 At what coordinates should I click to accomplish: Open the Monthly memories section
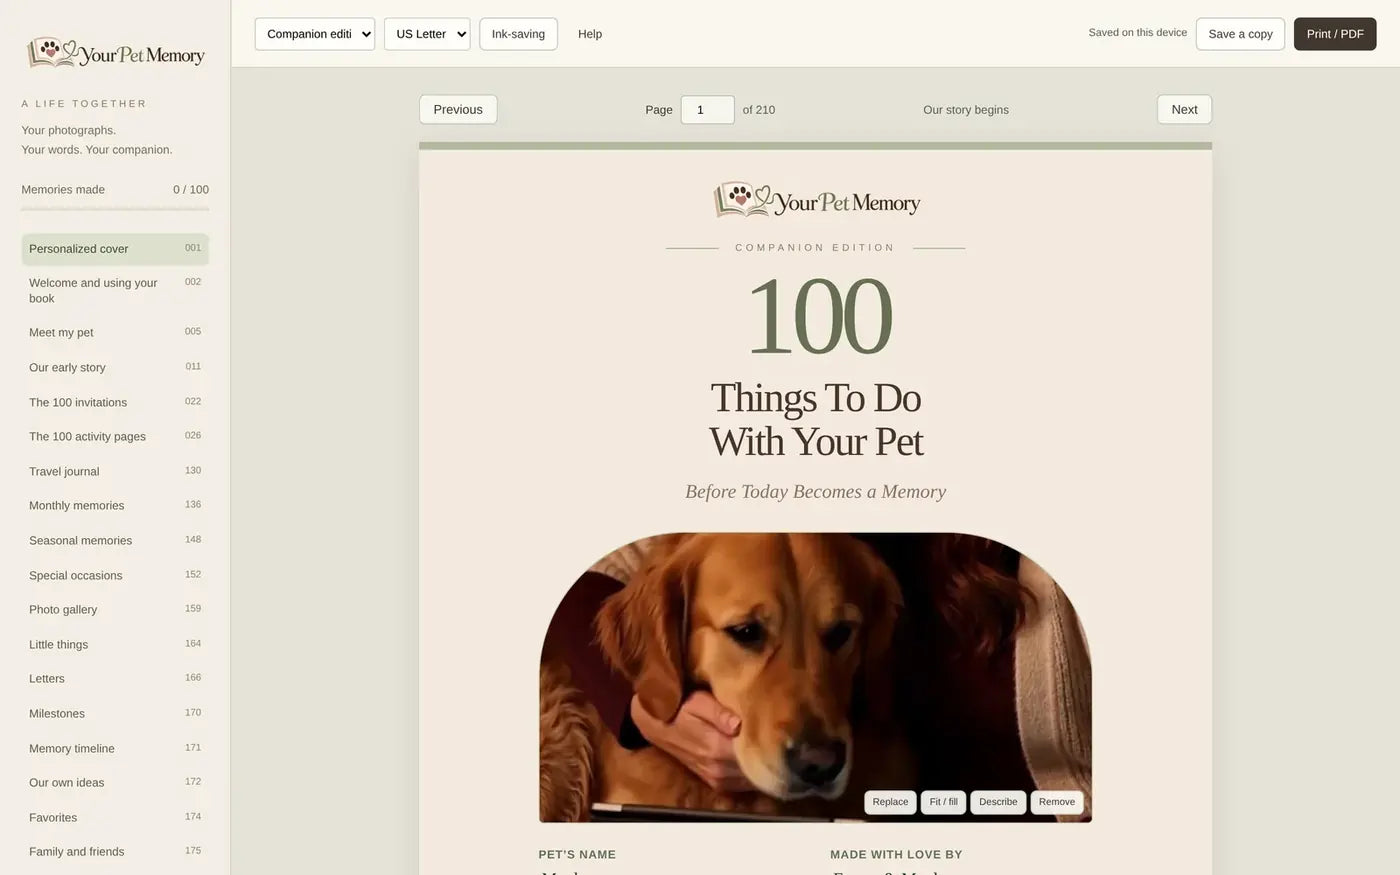coord(115,506)
